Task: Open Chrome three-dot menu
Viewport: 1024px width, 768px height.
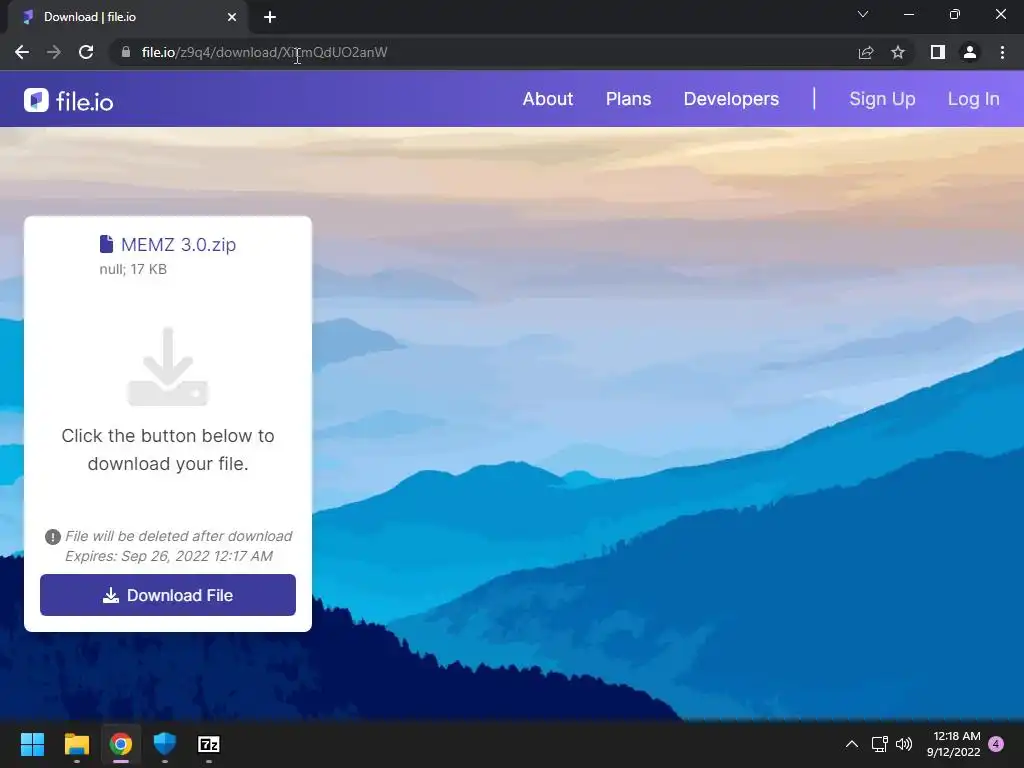Action: tap(1002, 52)
